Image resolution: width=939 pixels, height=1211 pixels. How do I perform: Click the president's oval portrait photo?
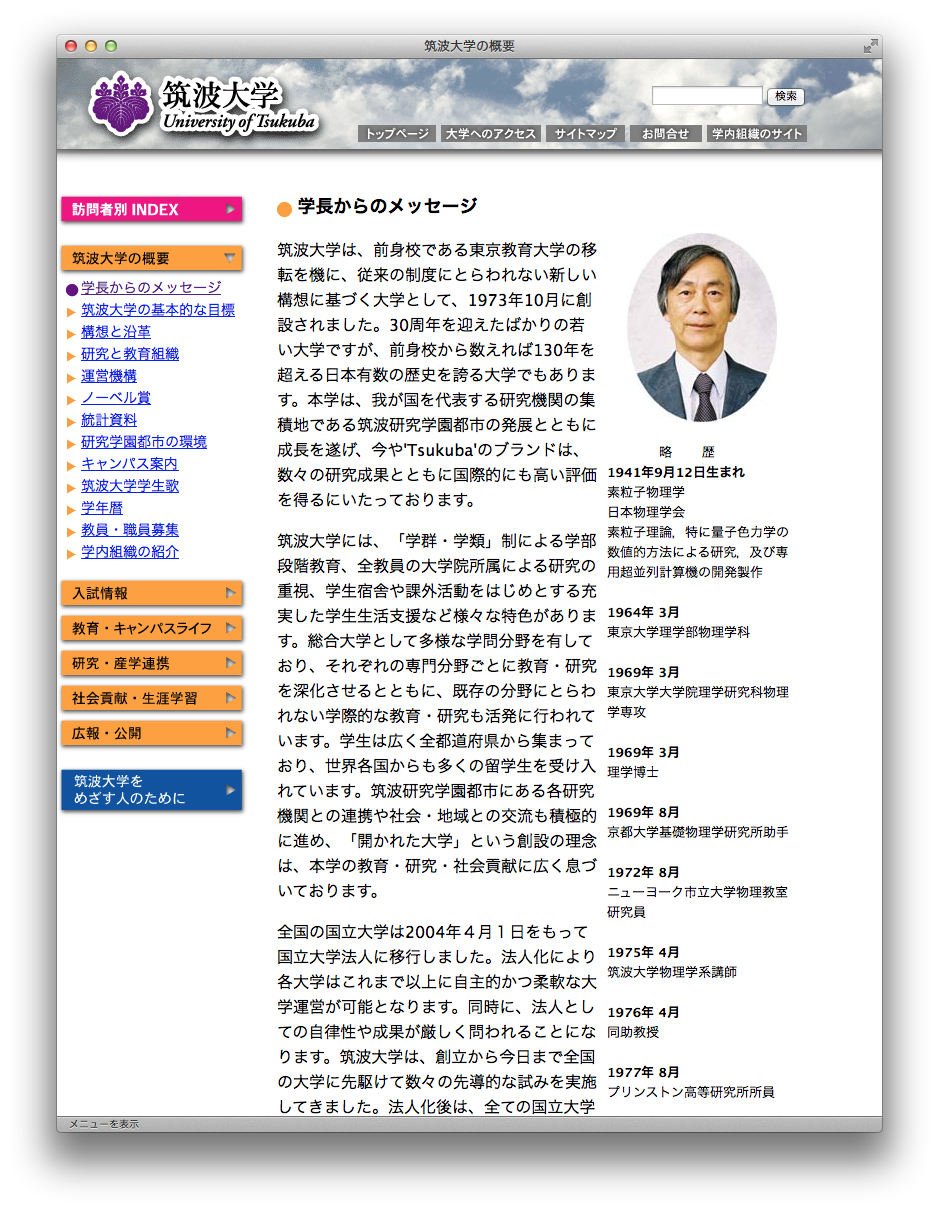702,328
